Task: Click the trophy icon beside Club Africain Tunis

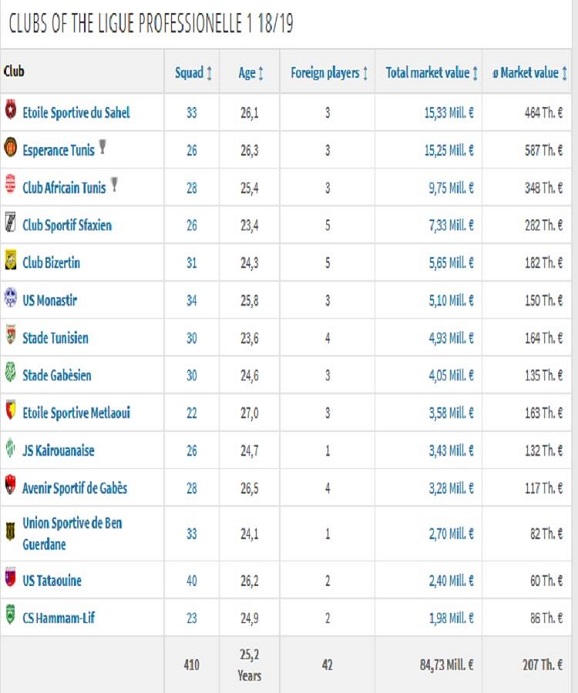Action: tap(114, 184)
